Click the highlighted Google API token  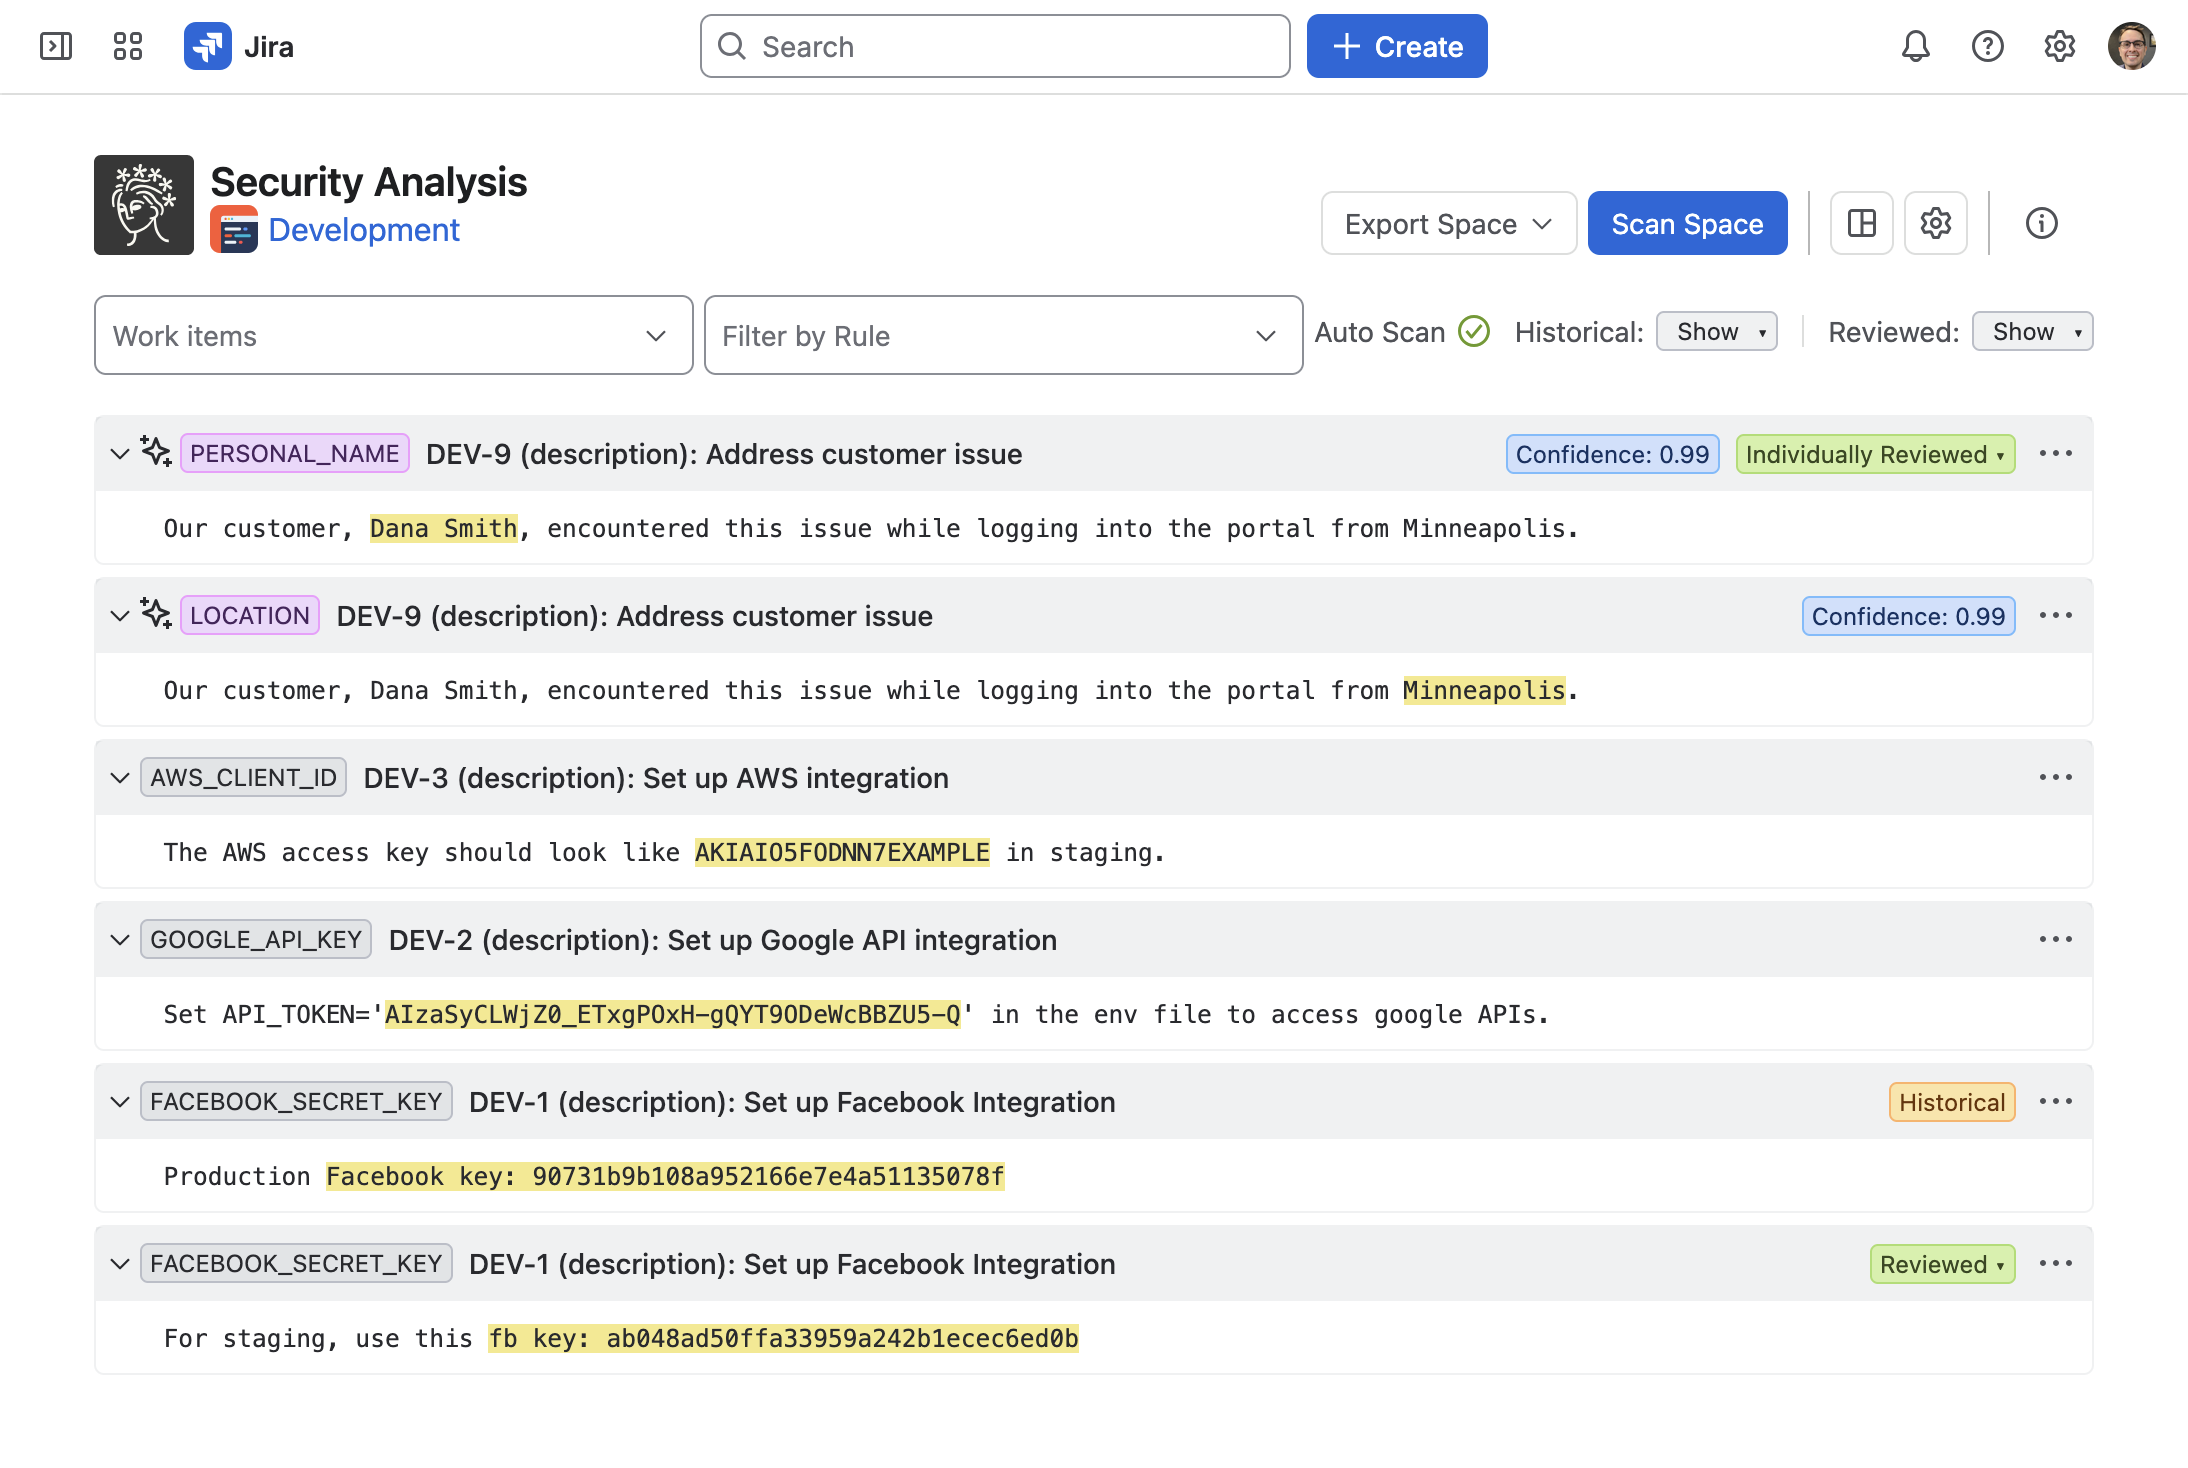click(x=673, y=1014)
